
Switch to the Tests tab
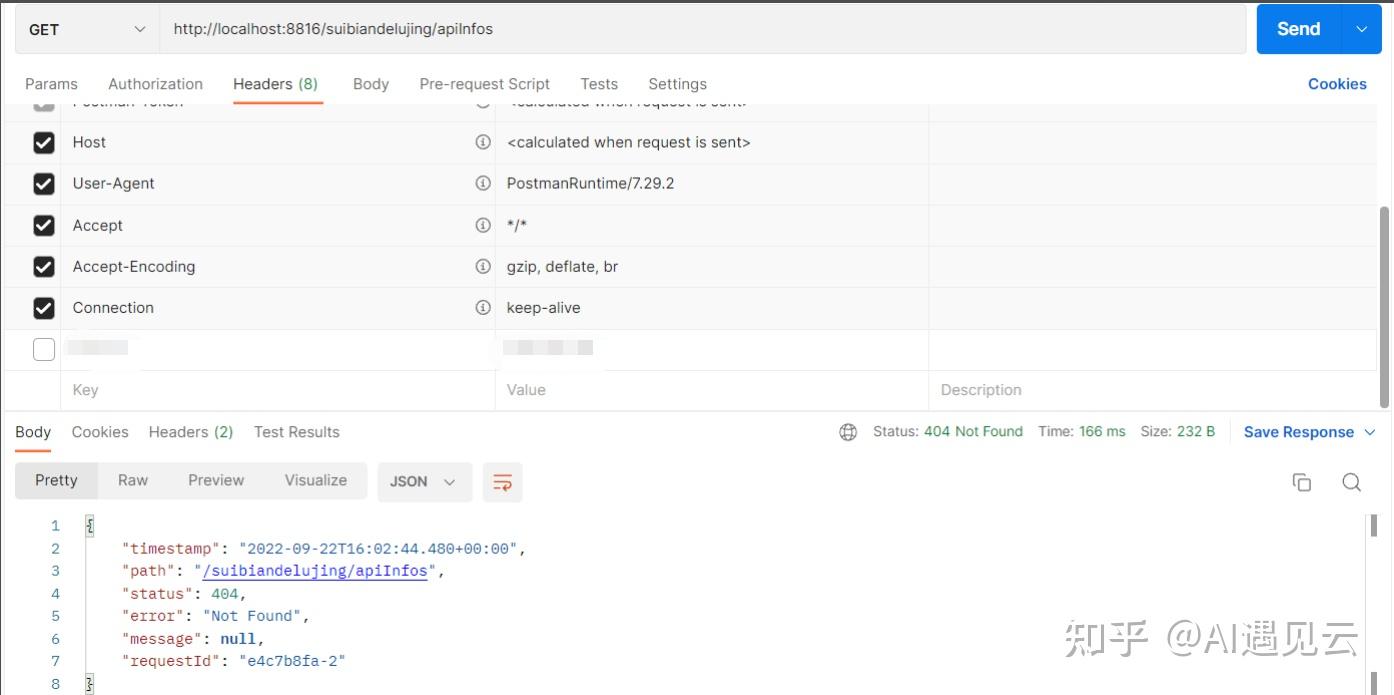click(599, 84)
